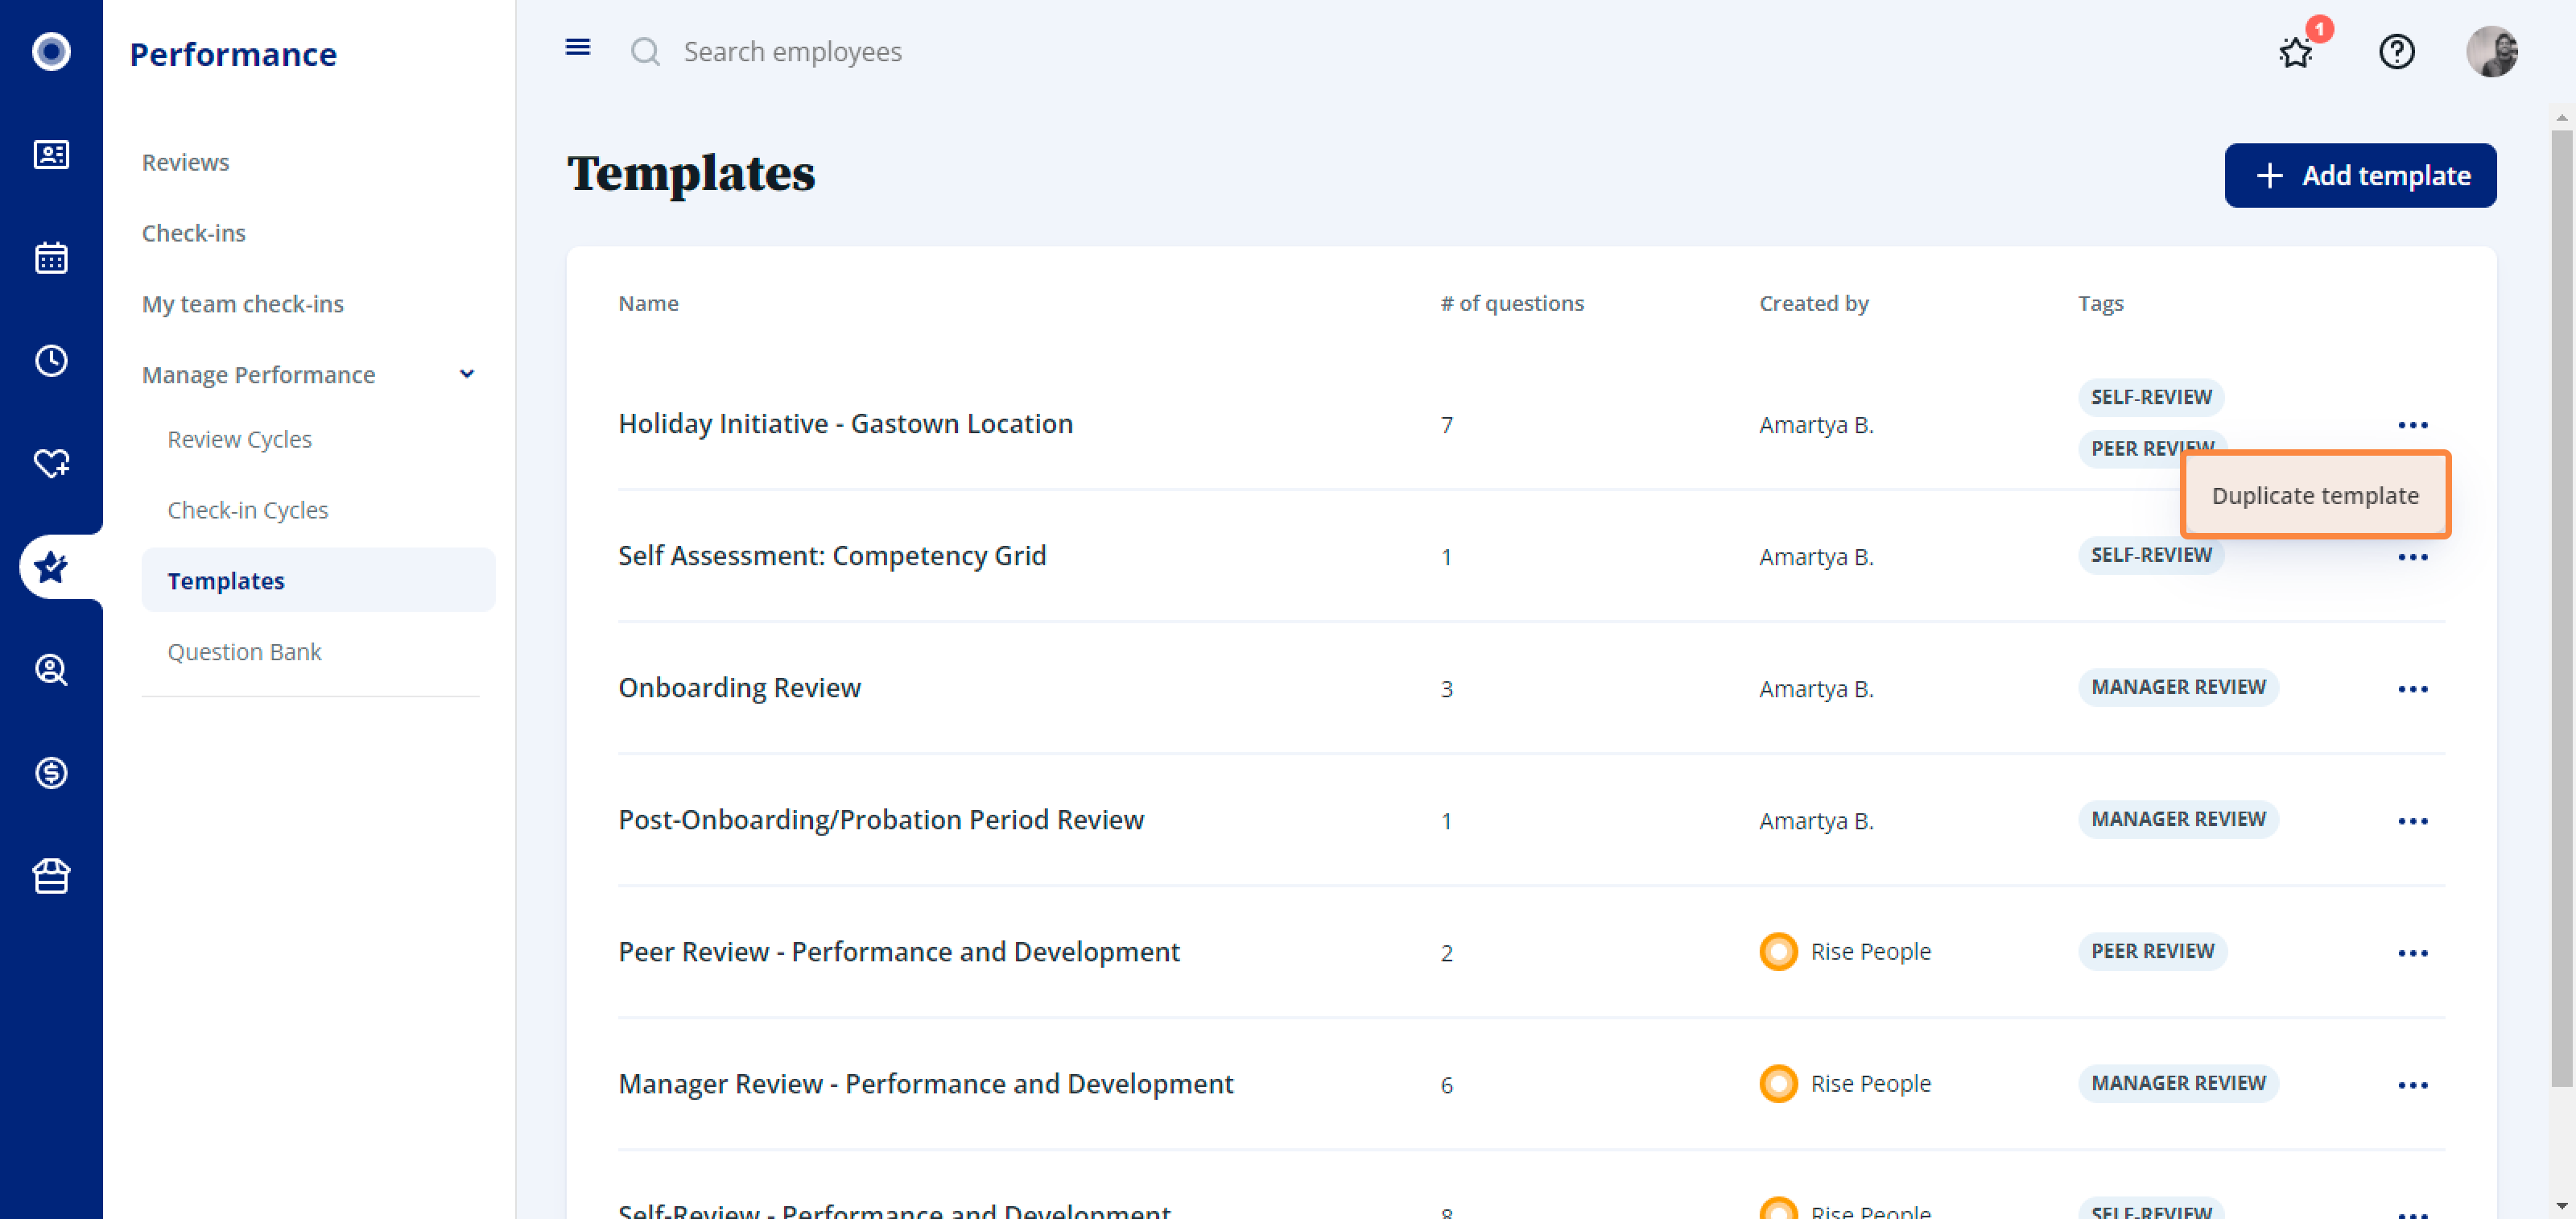Open the marketplace store icon at sidebar bottom
2576x1219 pixels.
pyautogui.click(x=51, y=876)
